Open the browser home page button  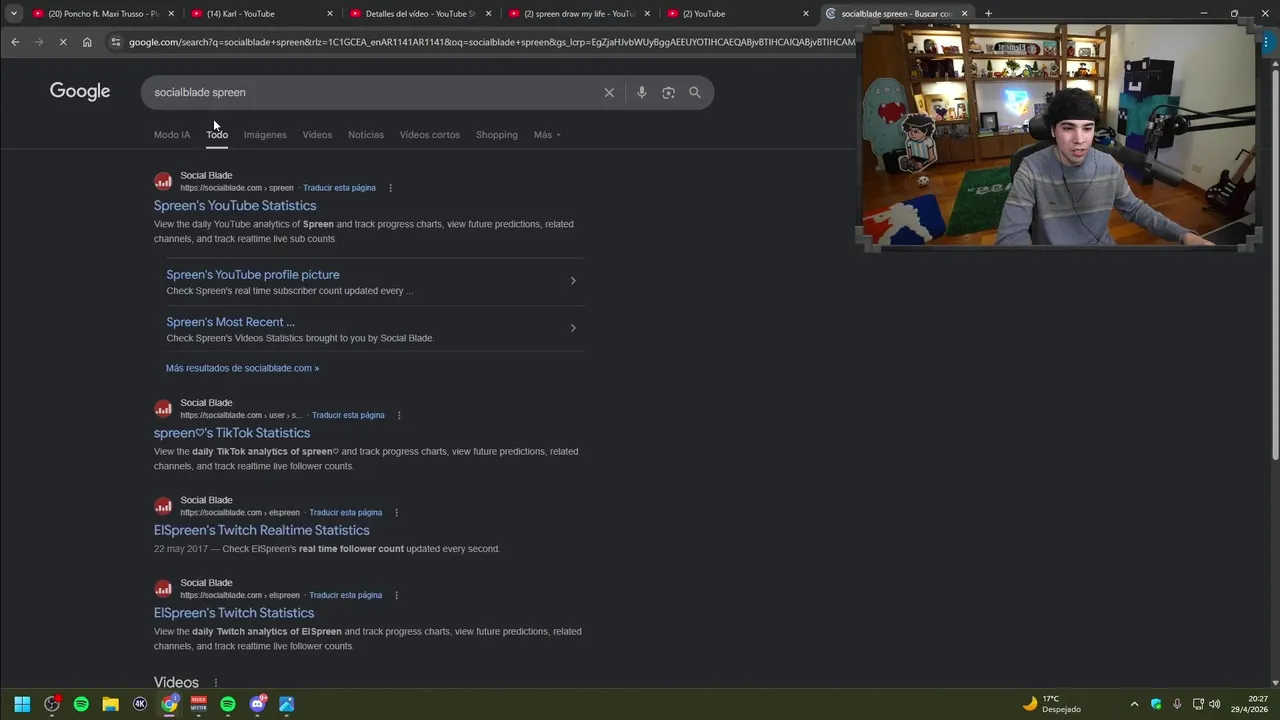click(x=87, y=42)
